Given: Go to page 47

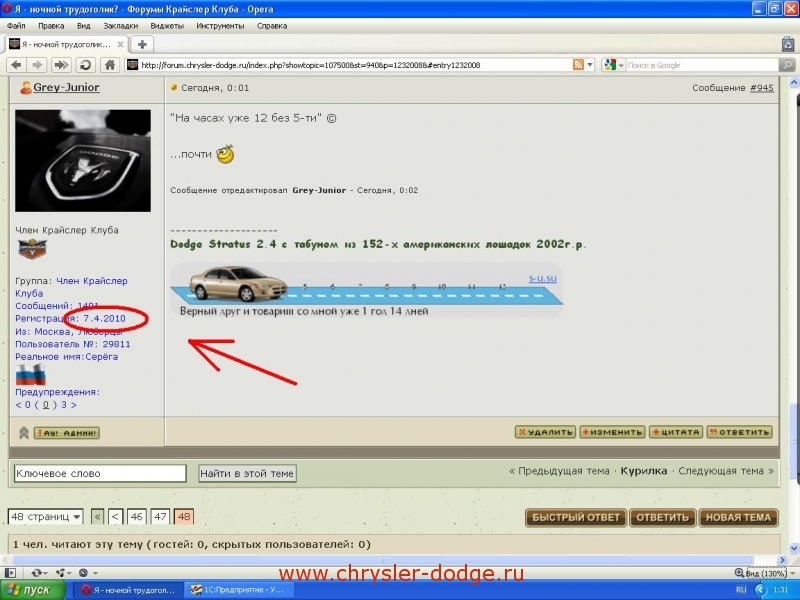Looking at the screenshot, I should click(x=160, y=517).
